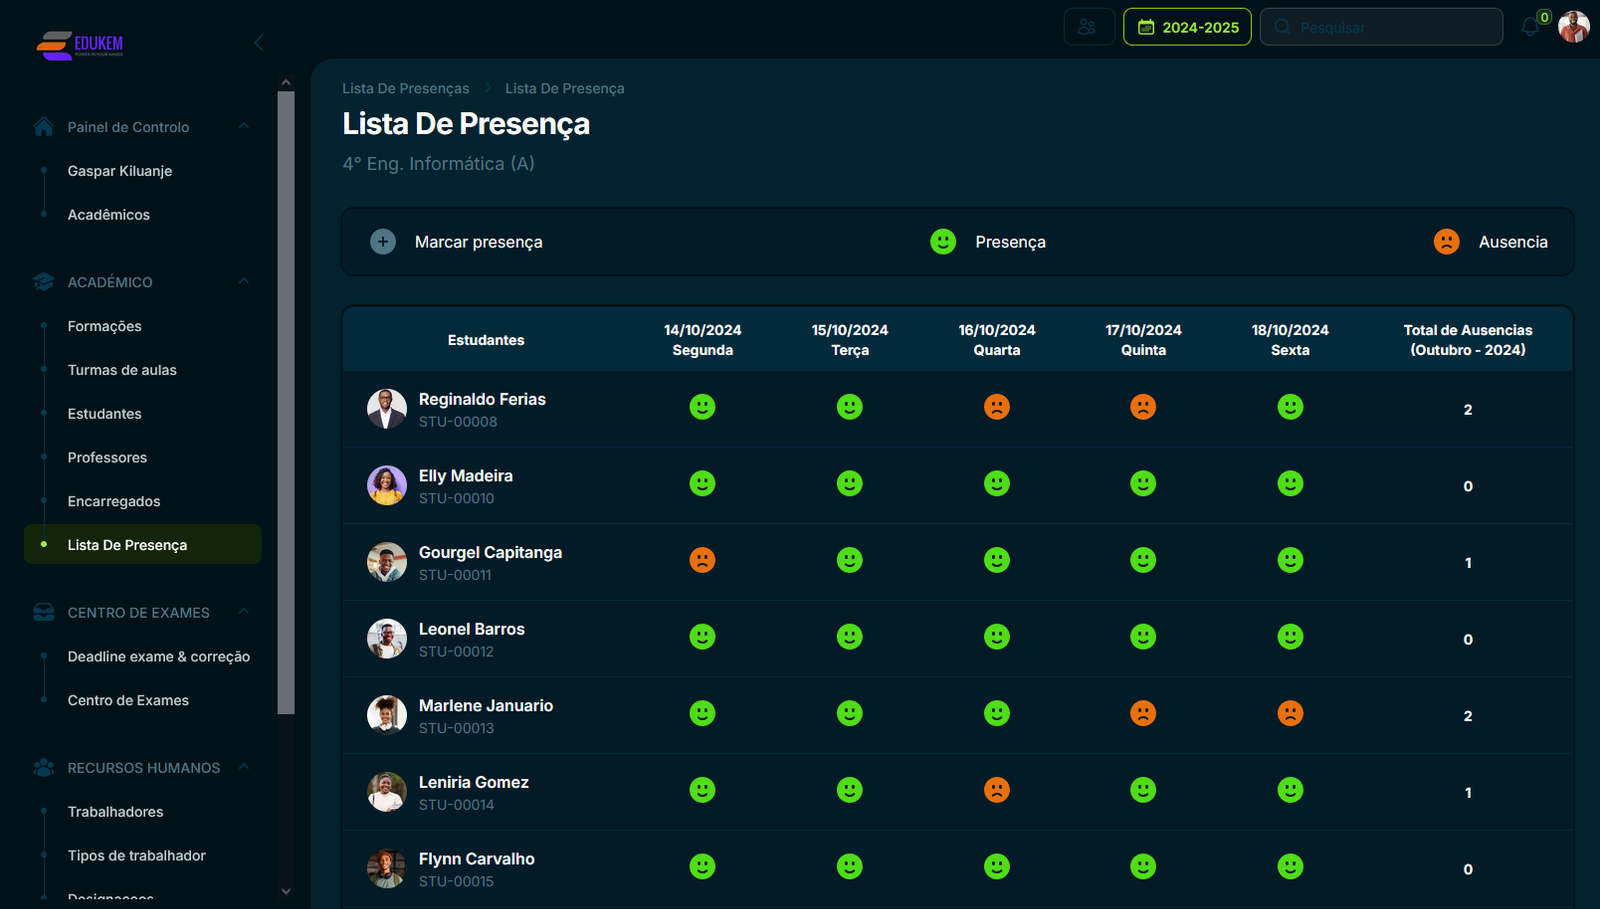Open the 2024-2025 academic year selector
Image resolution: width=1600 pixels, height=909 pixels.
click(1187, 27)
